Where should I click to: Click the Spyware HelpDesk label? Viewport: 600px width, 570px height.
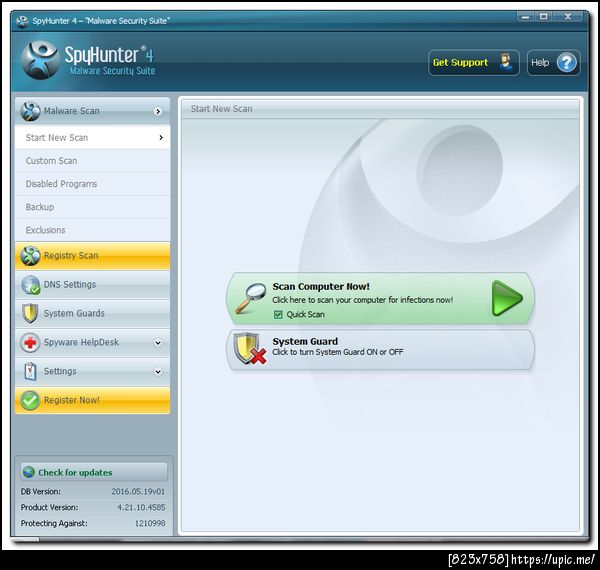(82, 342)
